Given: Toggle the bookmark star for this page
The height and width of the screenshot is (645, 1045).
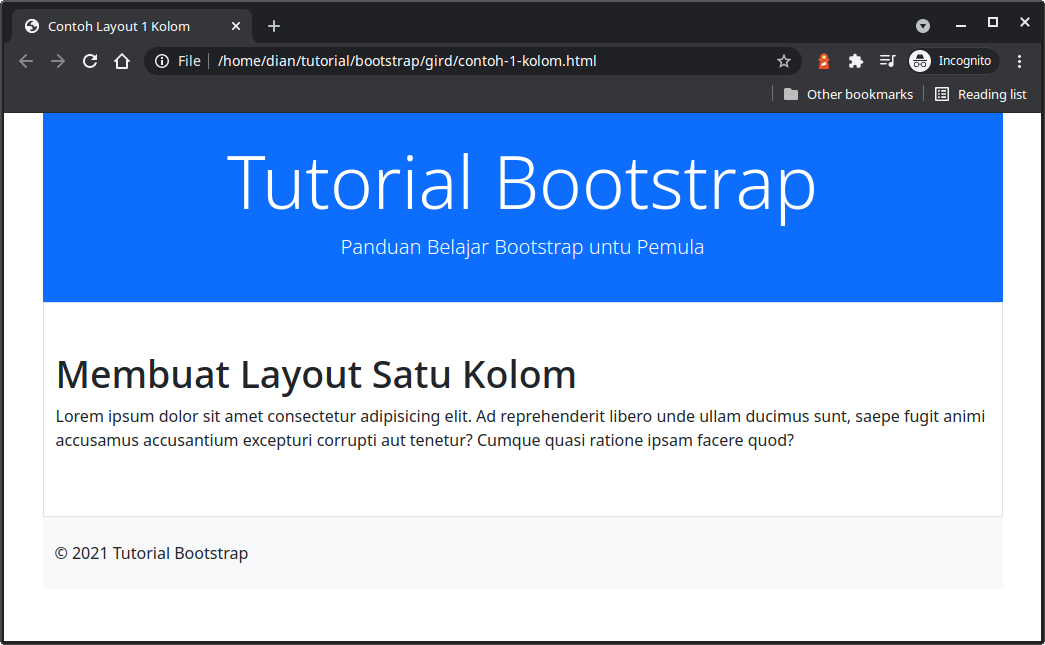Looking at the screenshot, I should click(784, 61).
